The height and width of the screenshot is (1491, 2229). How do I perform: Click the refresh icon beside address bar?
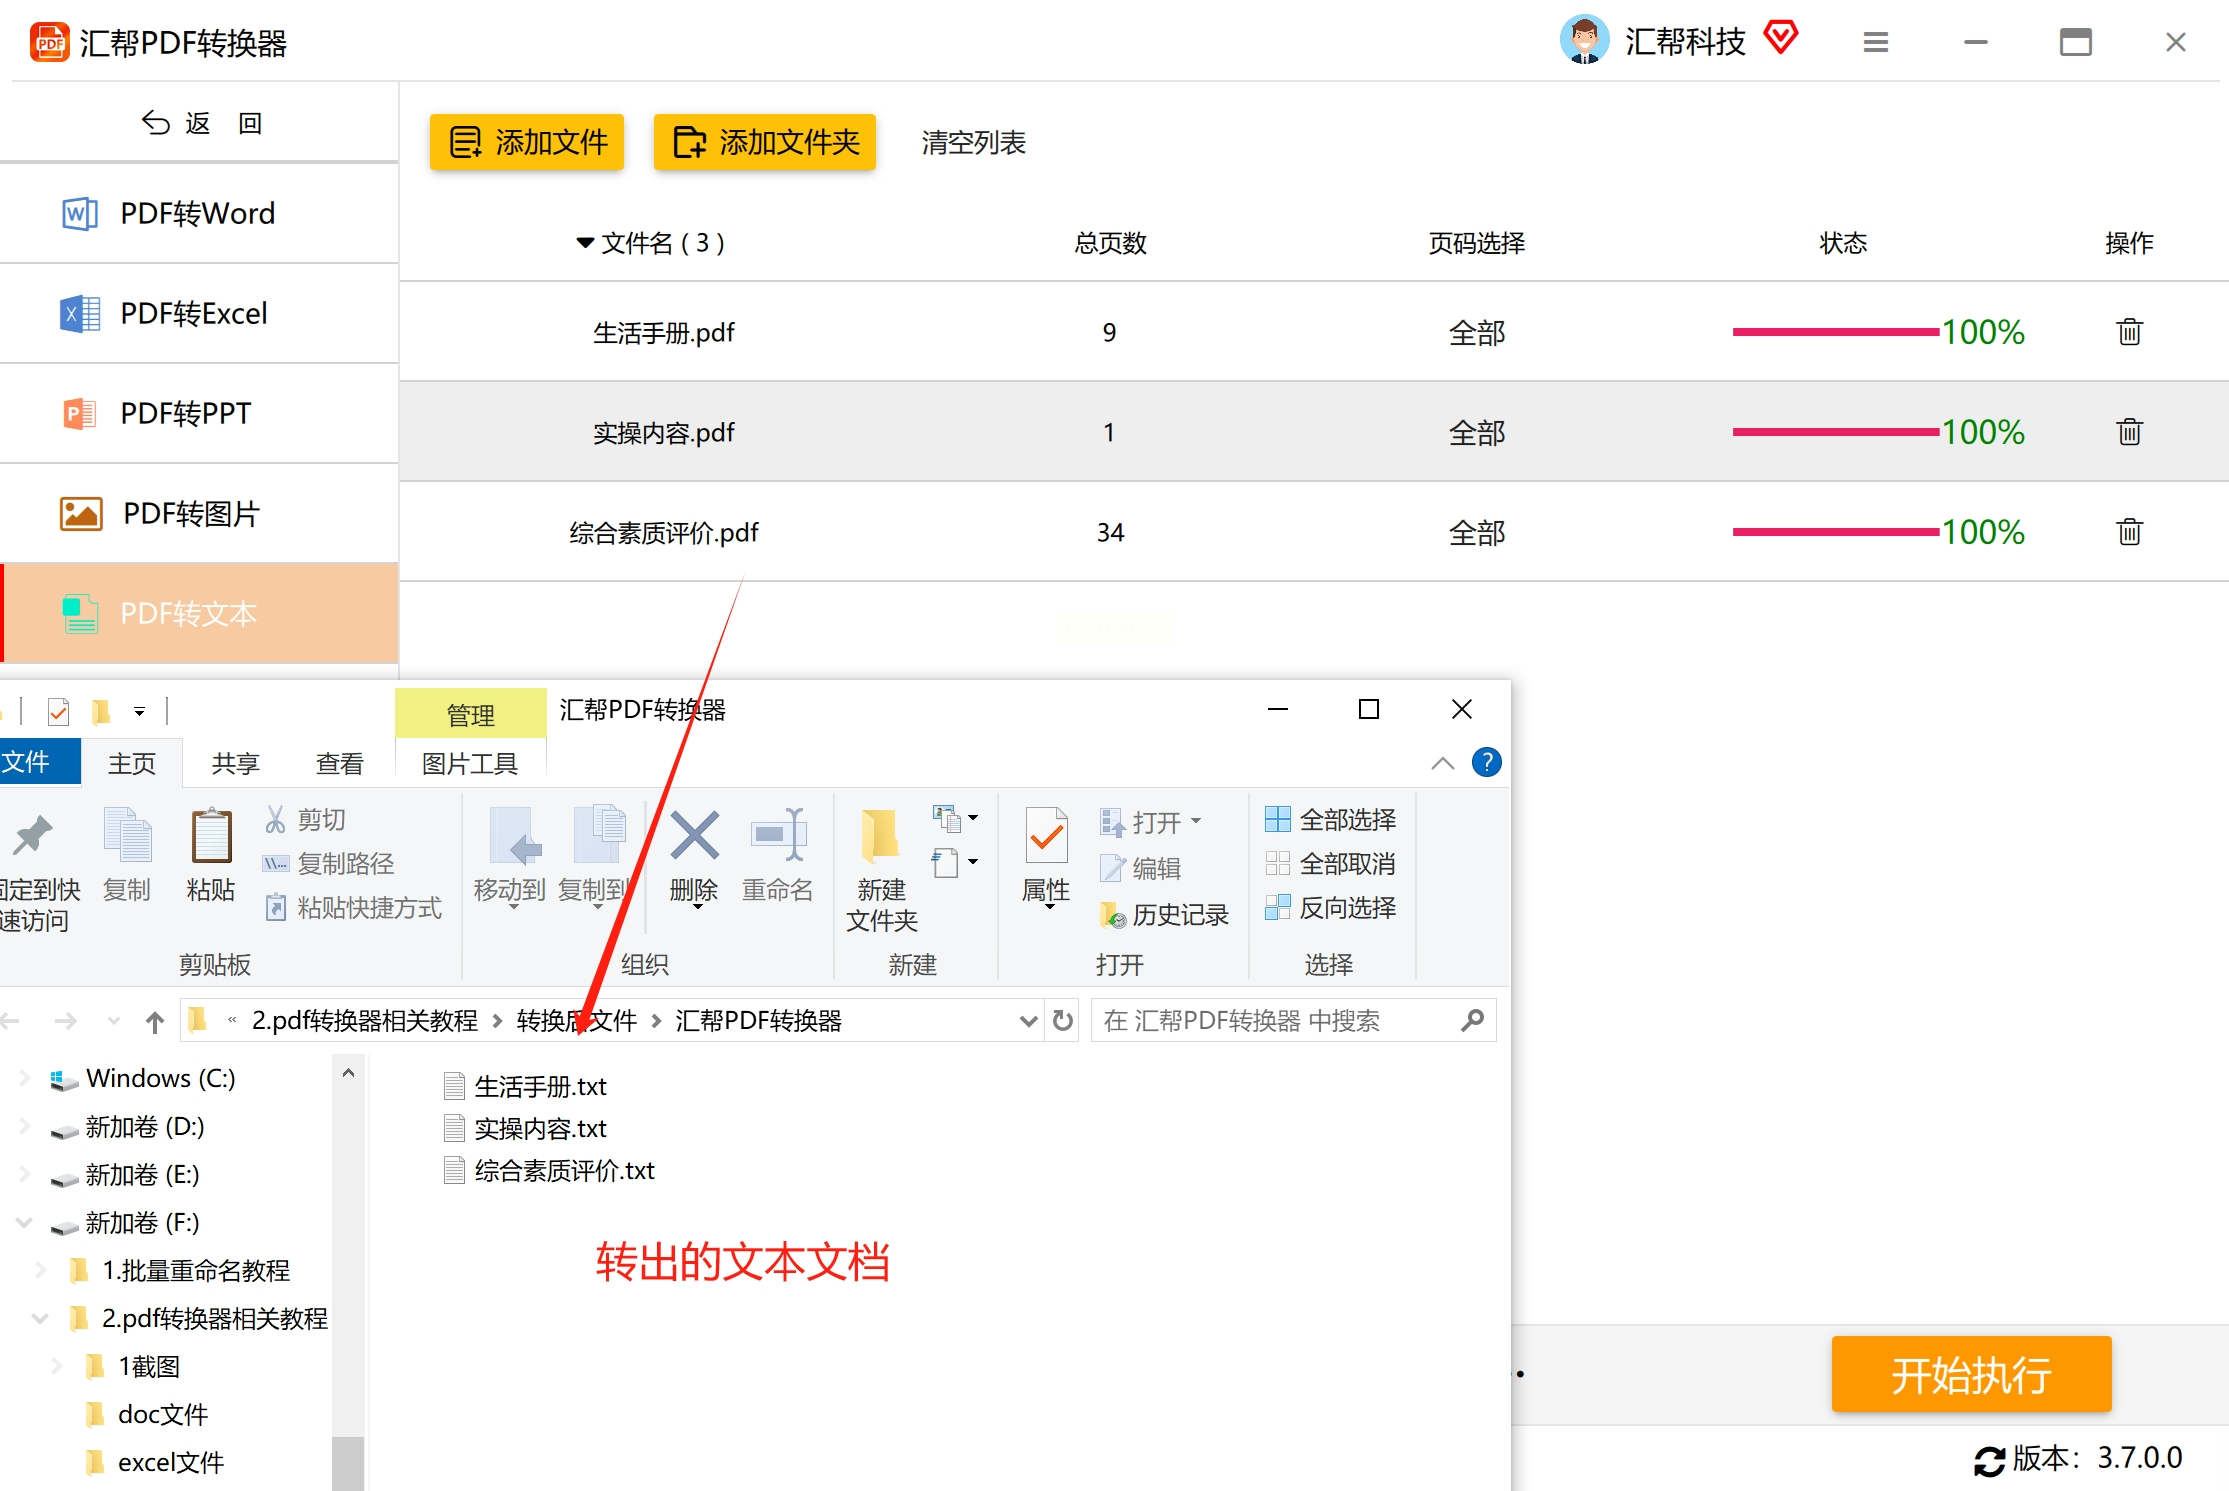(x=1063, y=1020)
